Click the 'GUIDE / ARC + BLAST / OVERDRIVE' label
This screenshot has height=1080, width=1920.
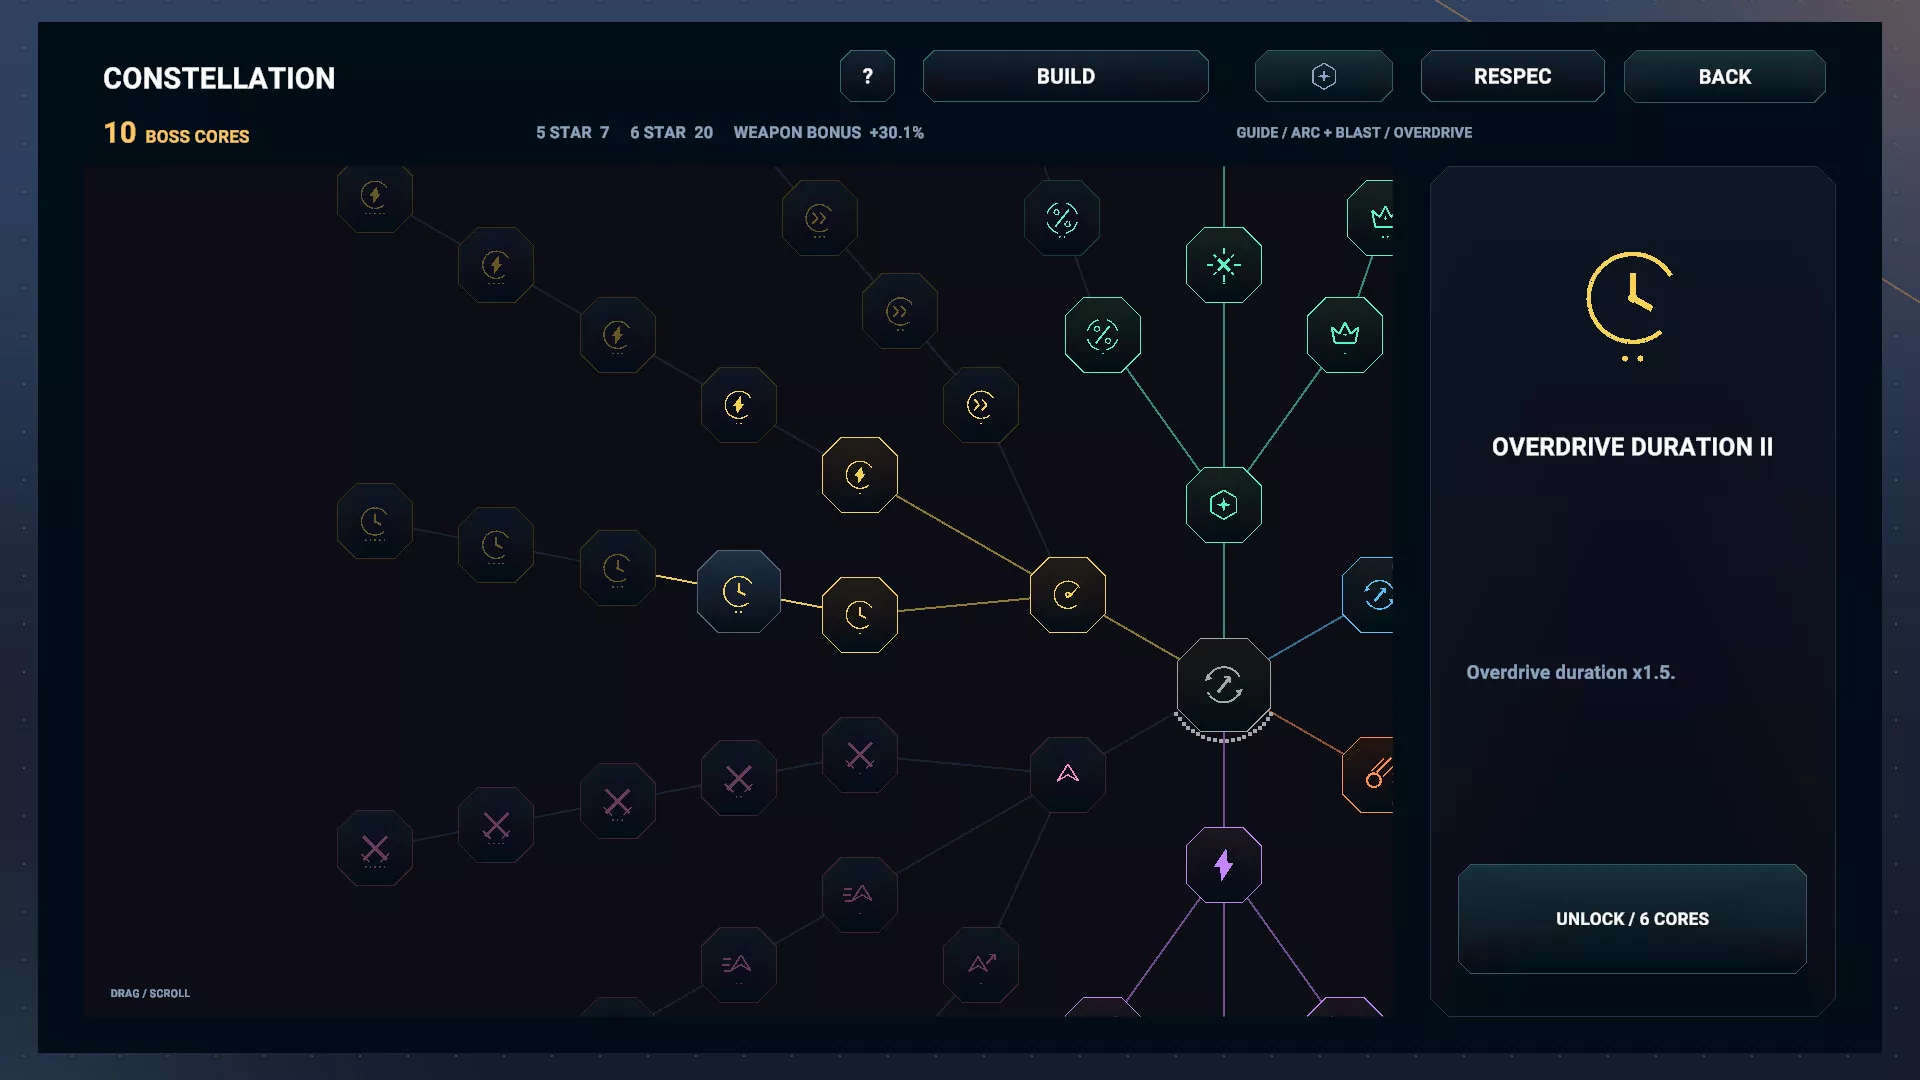[x=1354, y=132]
